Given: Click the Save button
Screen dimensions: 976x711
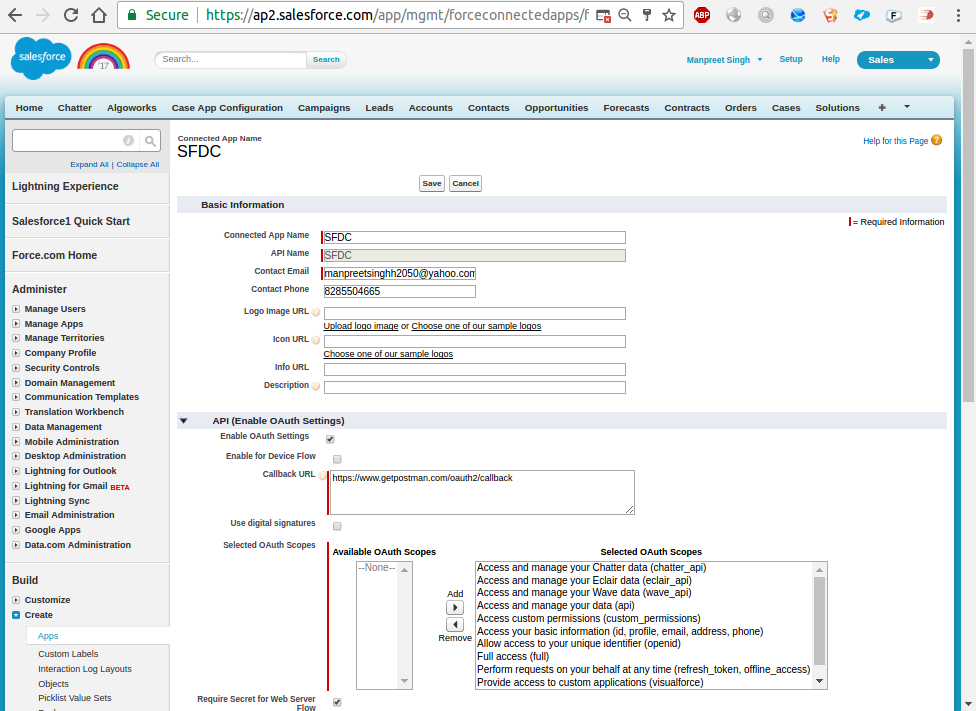Looking at the screenshot, I should pyautogui.click(x=432, y=184).
